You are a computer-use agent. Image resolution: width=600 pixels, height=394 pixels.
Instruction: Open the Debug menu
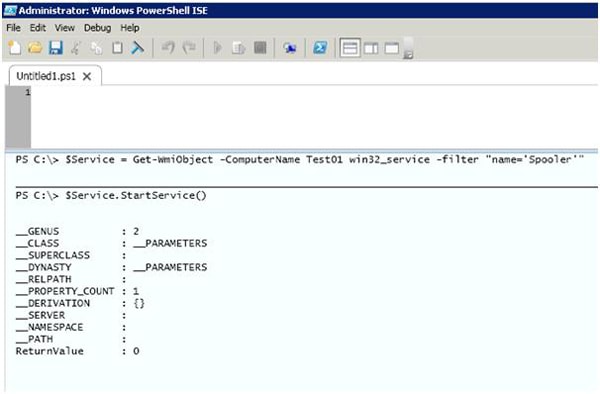pos(97,28)
